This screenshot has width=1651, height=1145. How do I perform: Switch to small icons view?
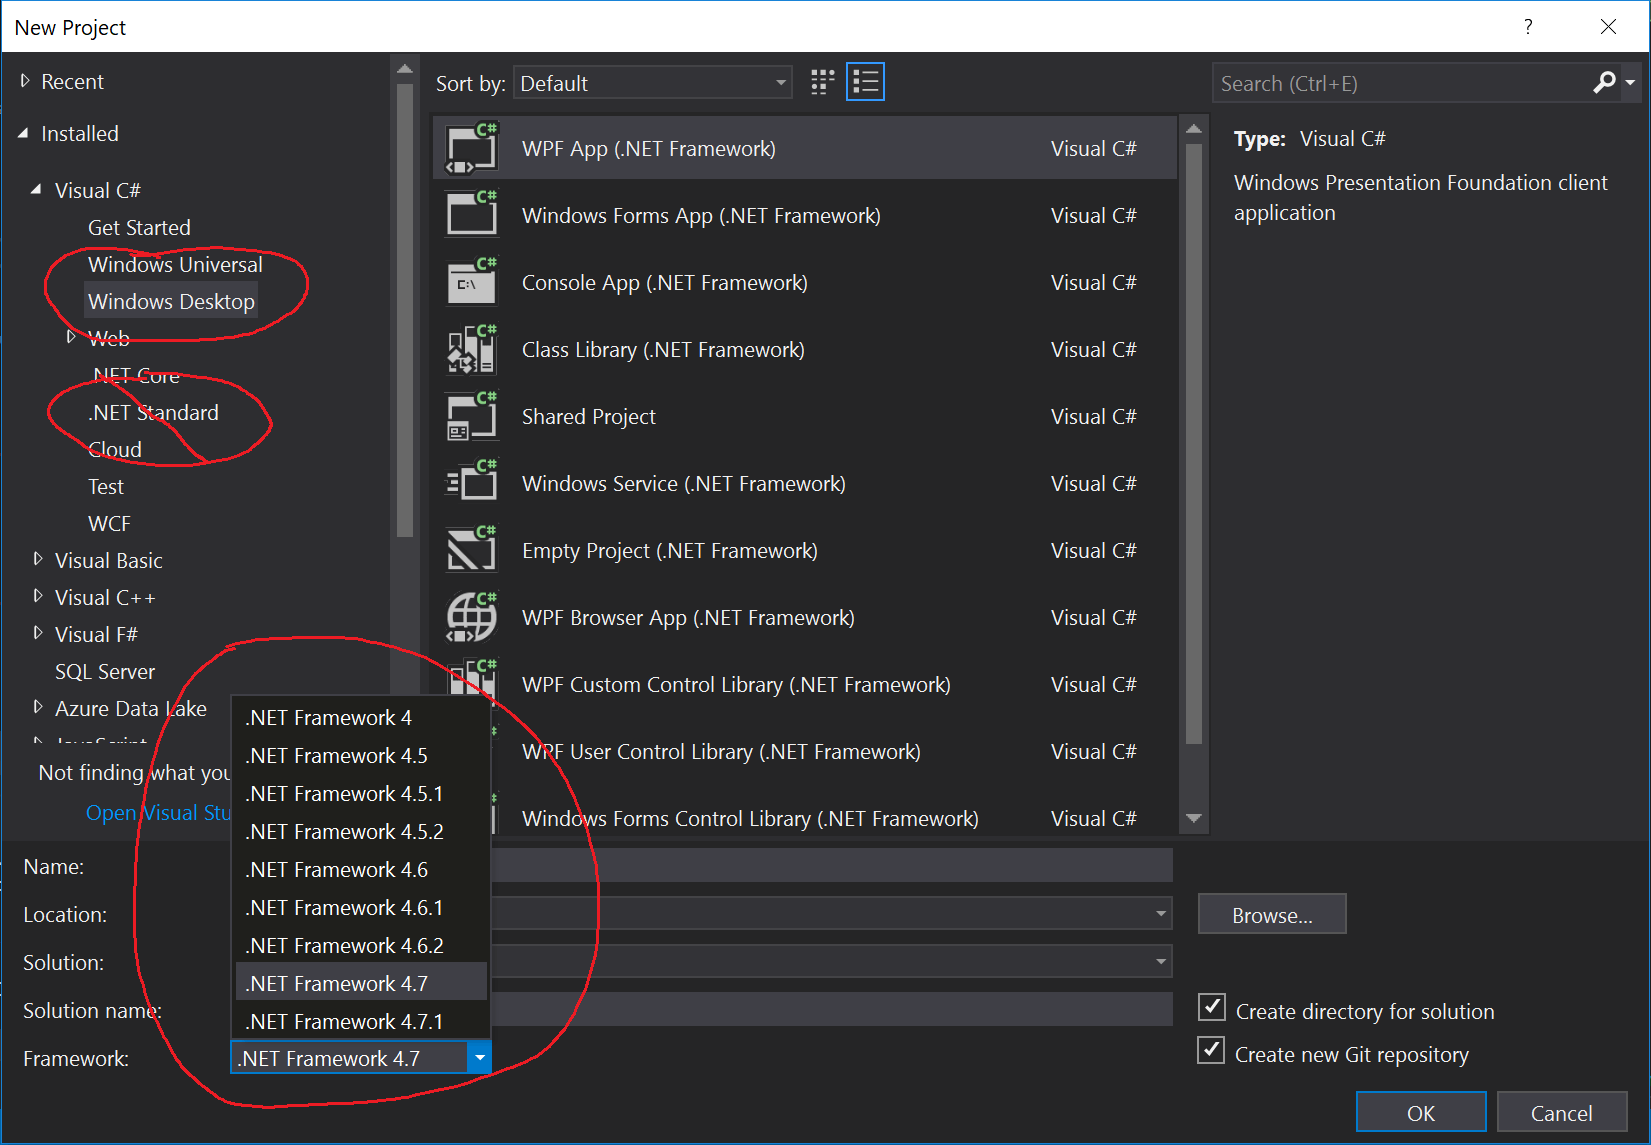(x=822, y=82)
